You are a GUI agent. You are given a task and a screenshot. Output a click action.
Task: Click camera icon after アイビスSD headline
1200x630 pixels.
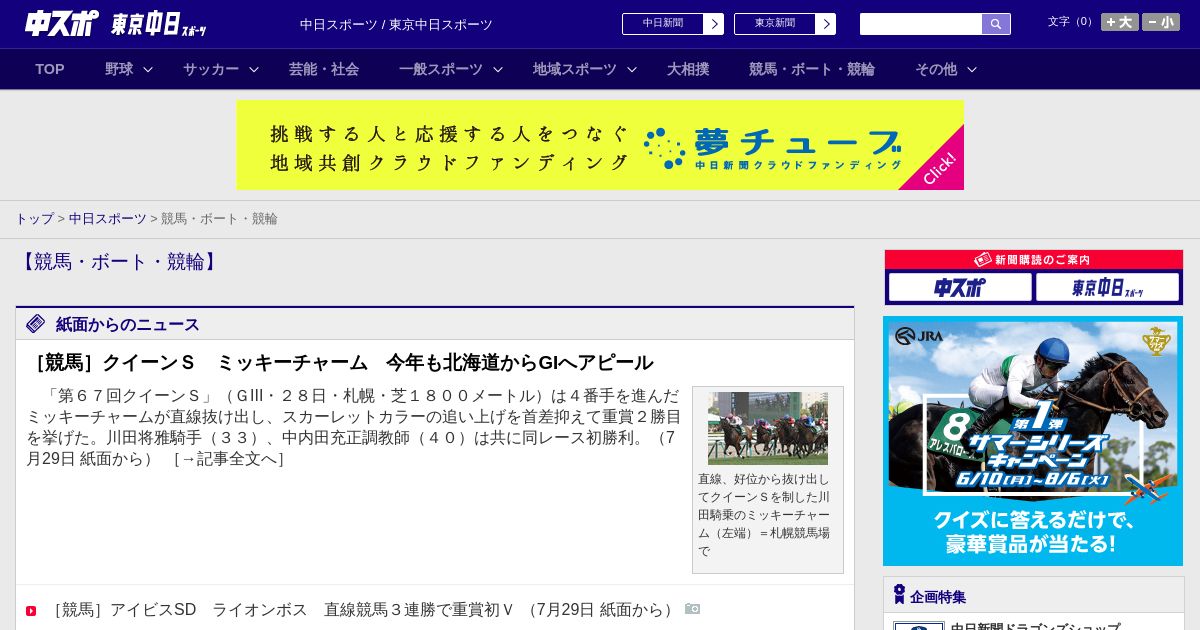tap(692, 608)
